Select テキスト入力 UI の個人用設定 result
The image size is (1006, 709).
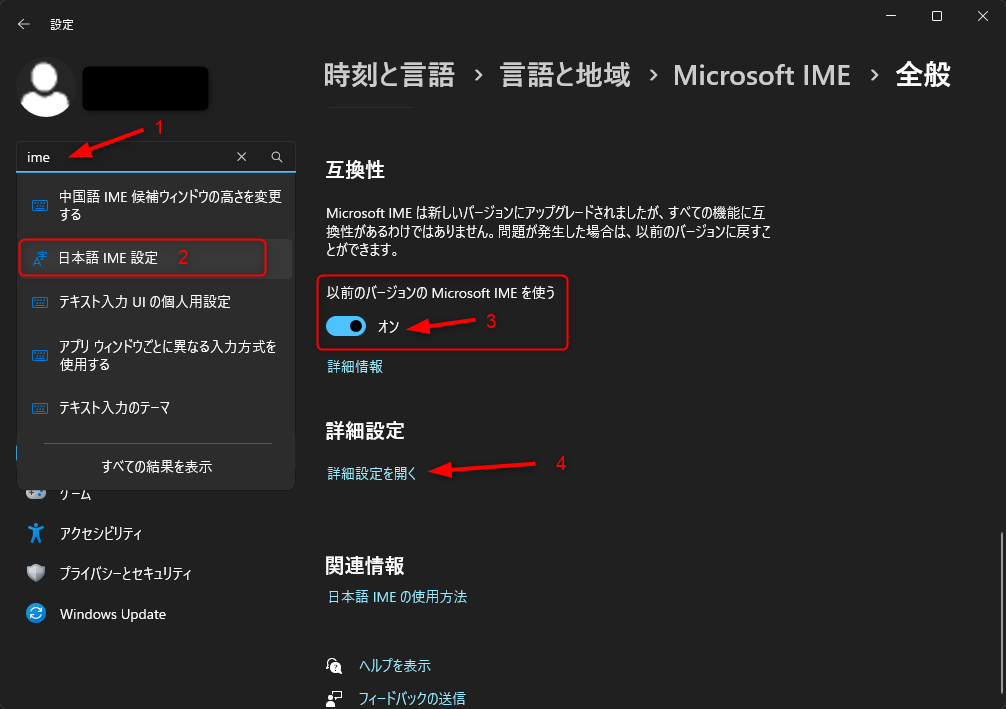(x=156, y=302)
